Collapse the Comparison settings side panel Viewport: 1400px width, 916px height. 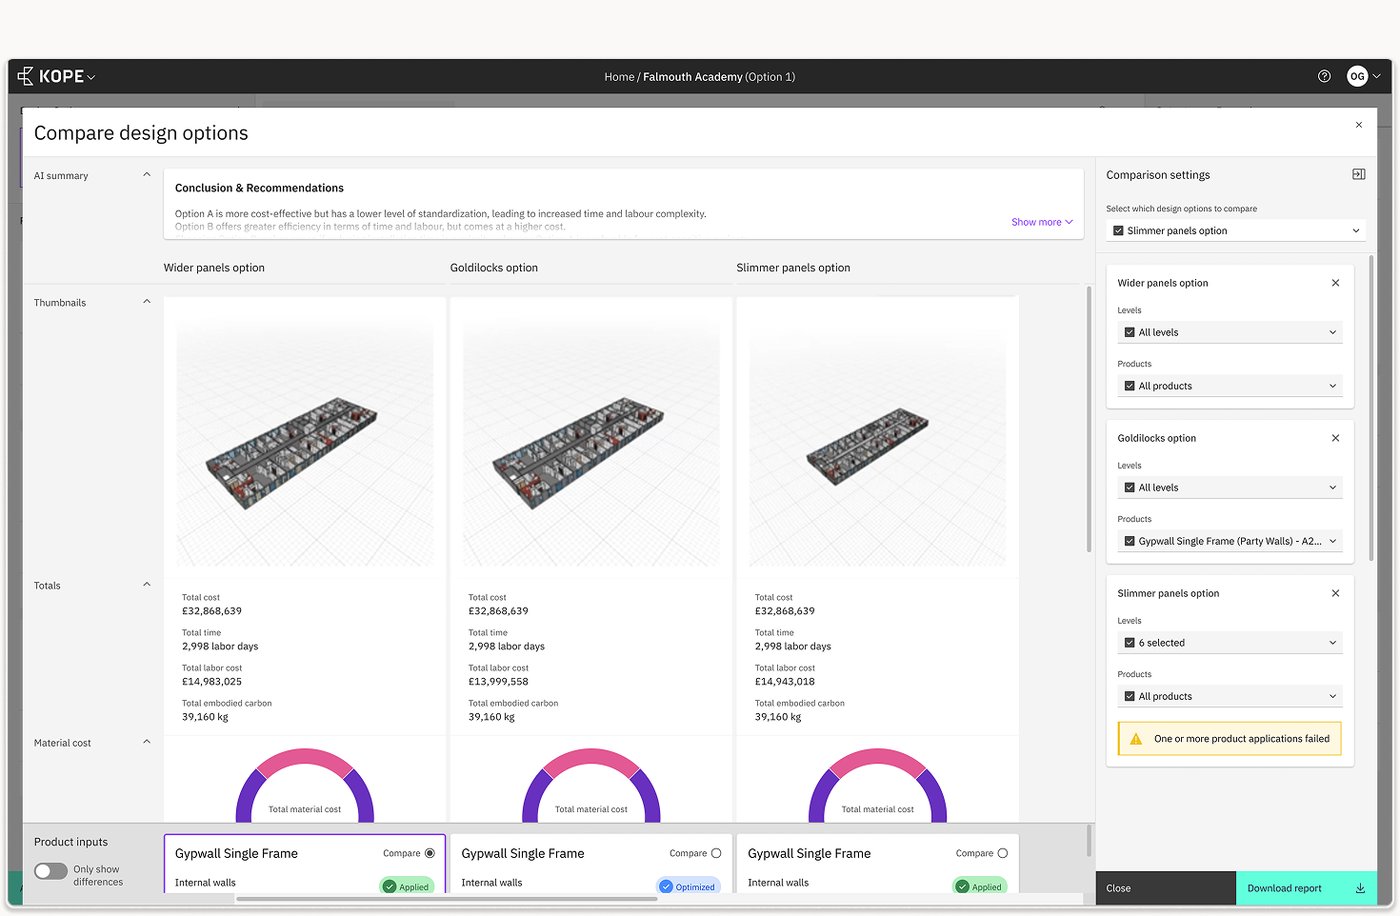(1358, 174)
